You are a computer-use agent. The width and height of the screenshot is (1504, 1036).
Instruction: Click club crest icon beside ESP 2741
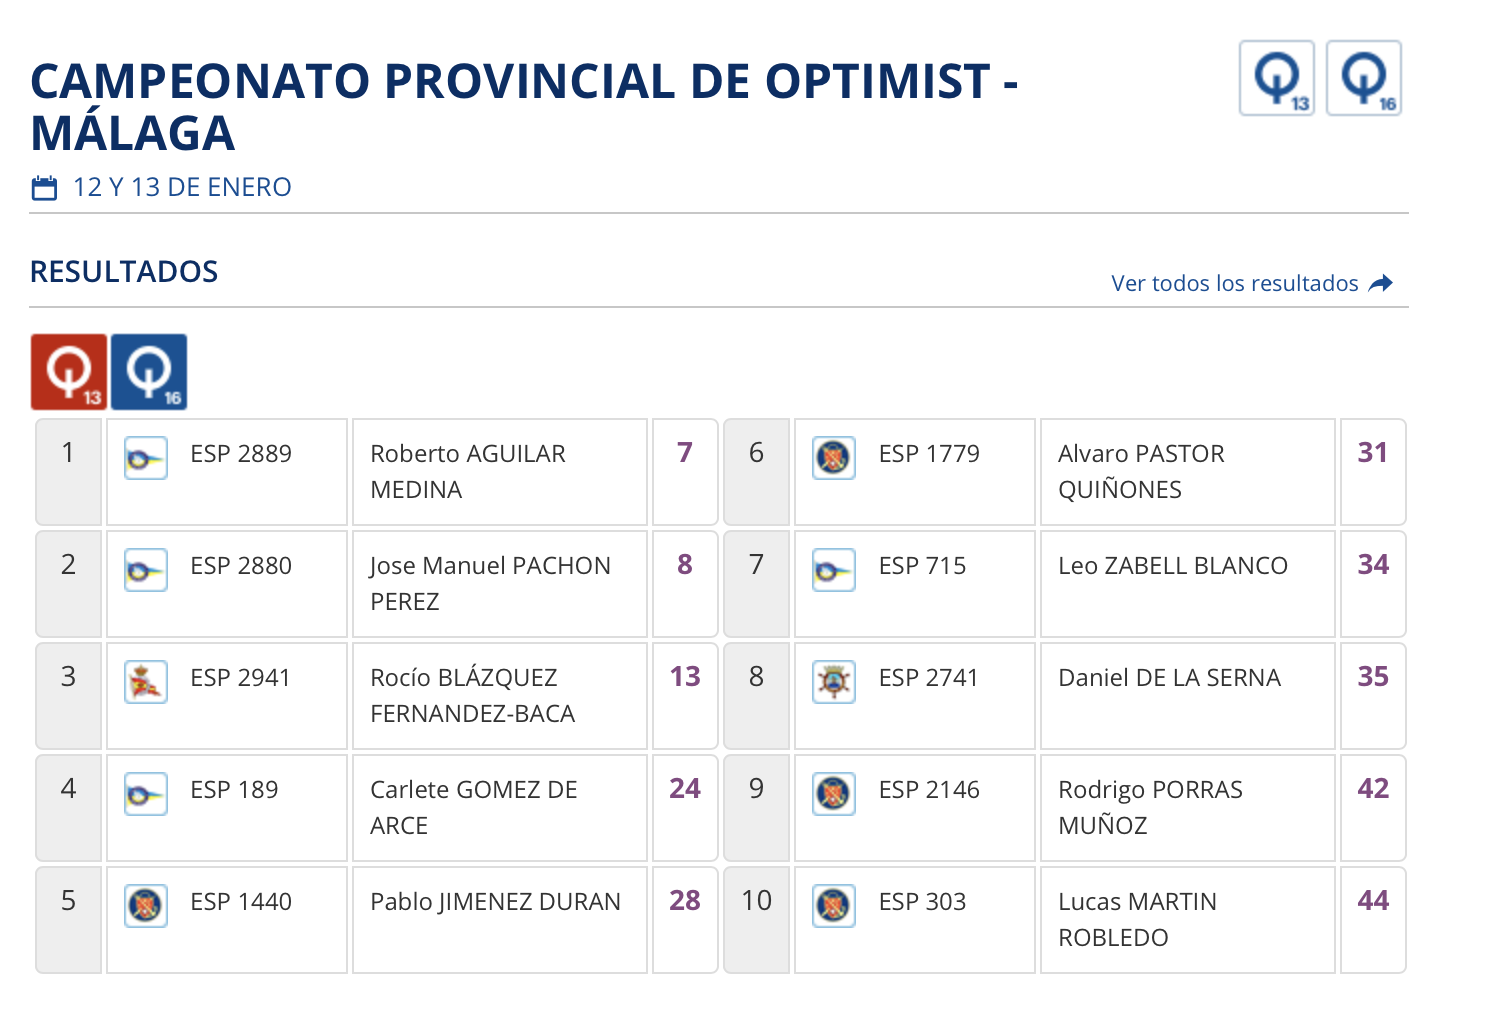[x=834, y=683]
